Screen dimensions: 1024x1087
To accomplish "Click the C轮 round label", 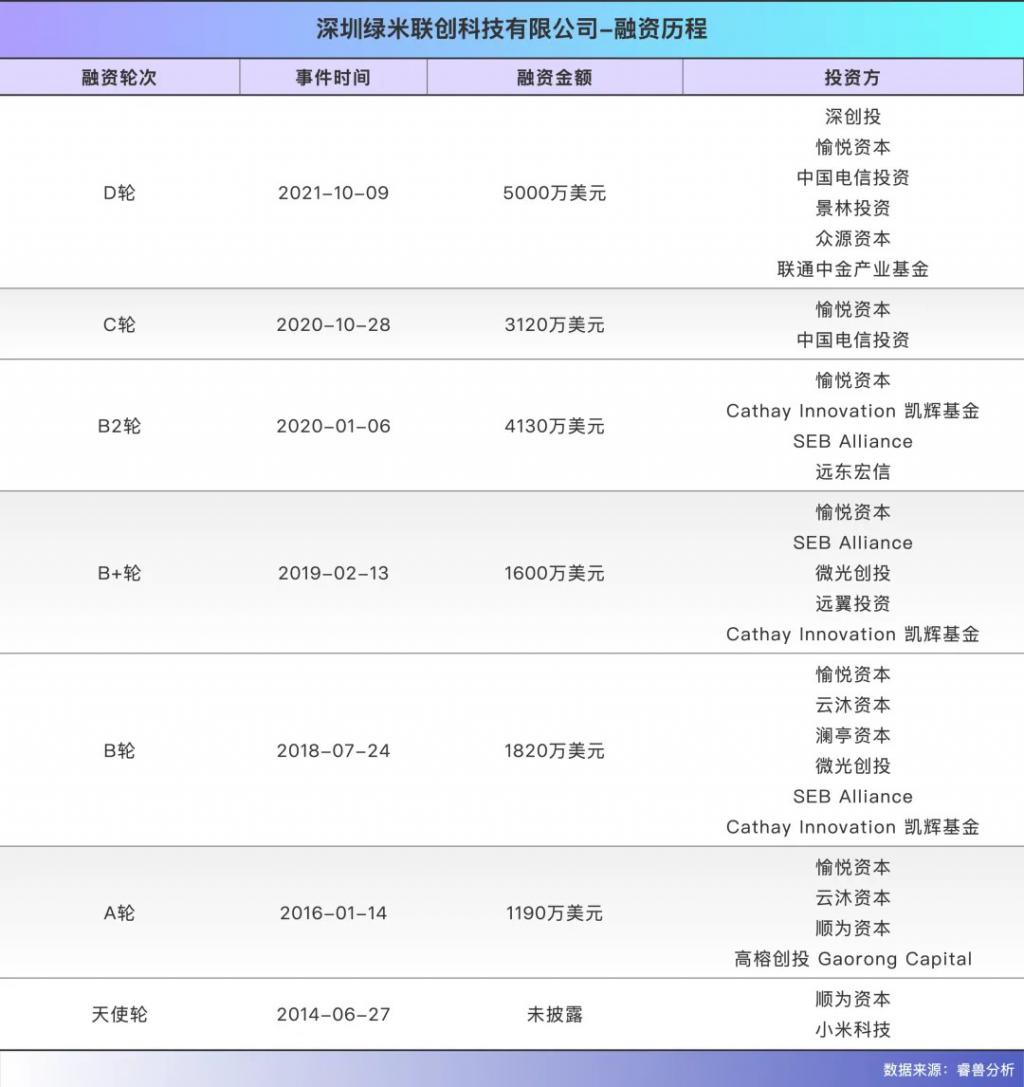I will click(119, 324).
